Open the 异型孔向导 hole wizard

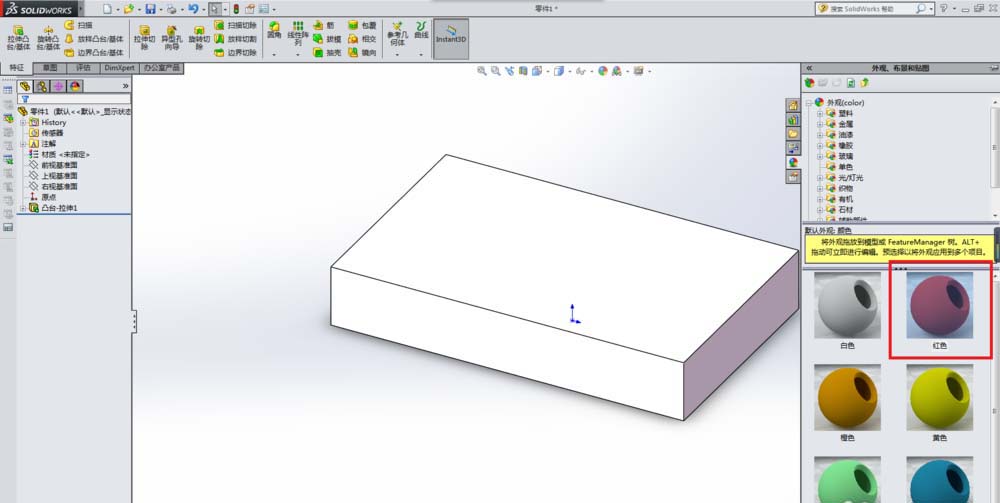point(172,38)
